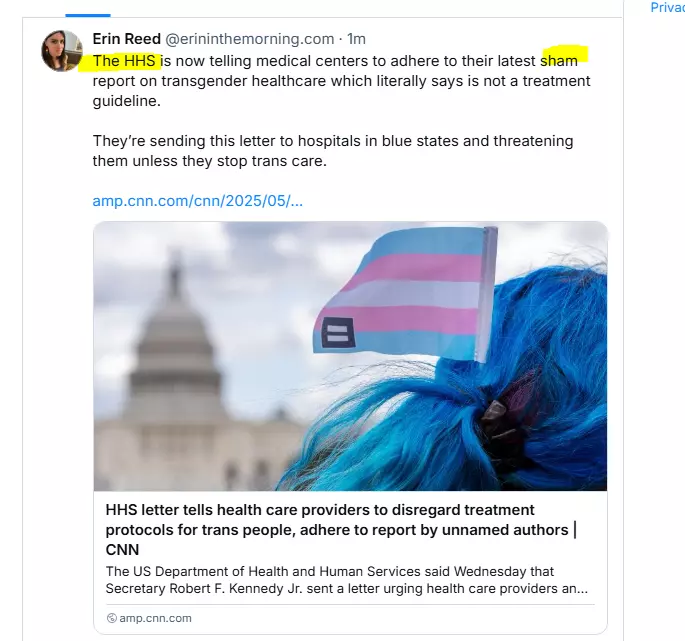Follow the amp.cnn.com/cnn/2025/05 link
This screenshot has width=685, height=641.
pos(197,201)
